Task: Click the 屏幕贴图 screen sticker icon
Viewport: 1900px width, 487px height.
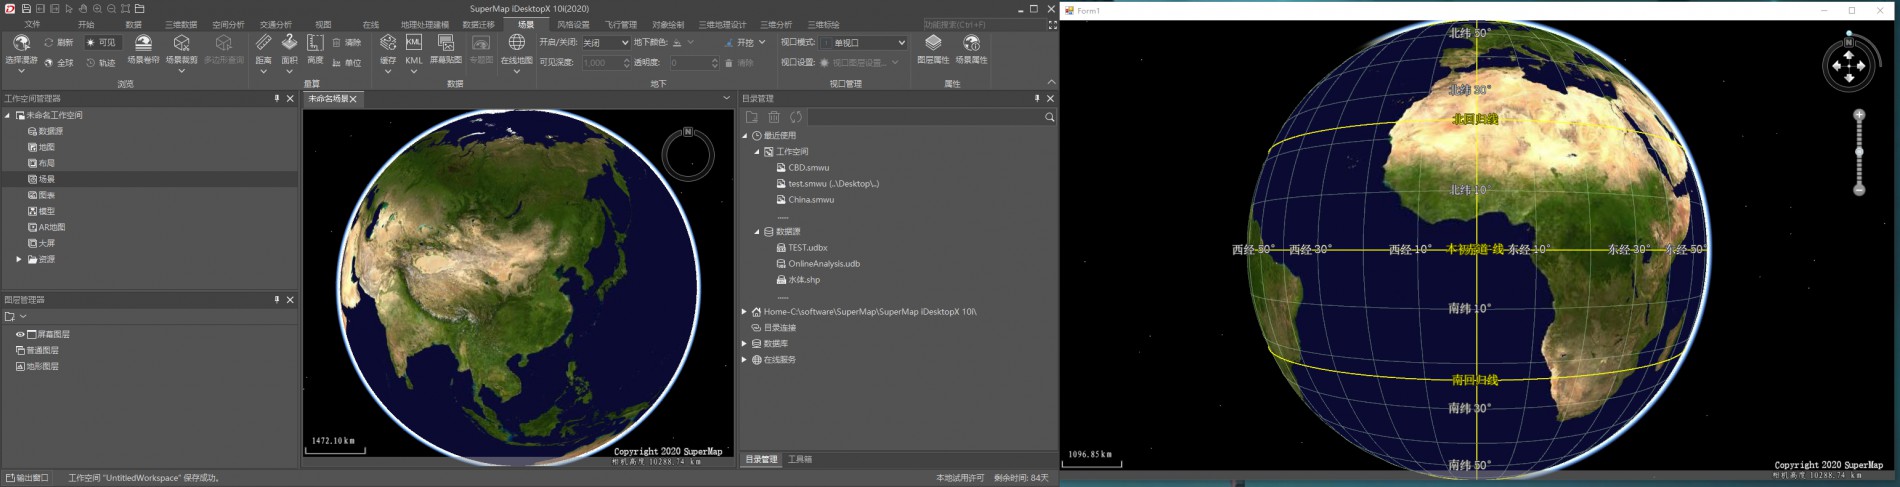Action: point(446,43)
